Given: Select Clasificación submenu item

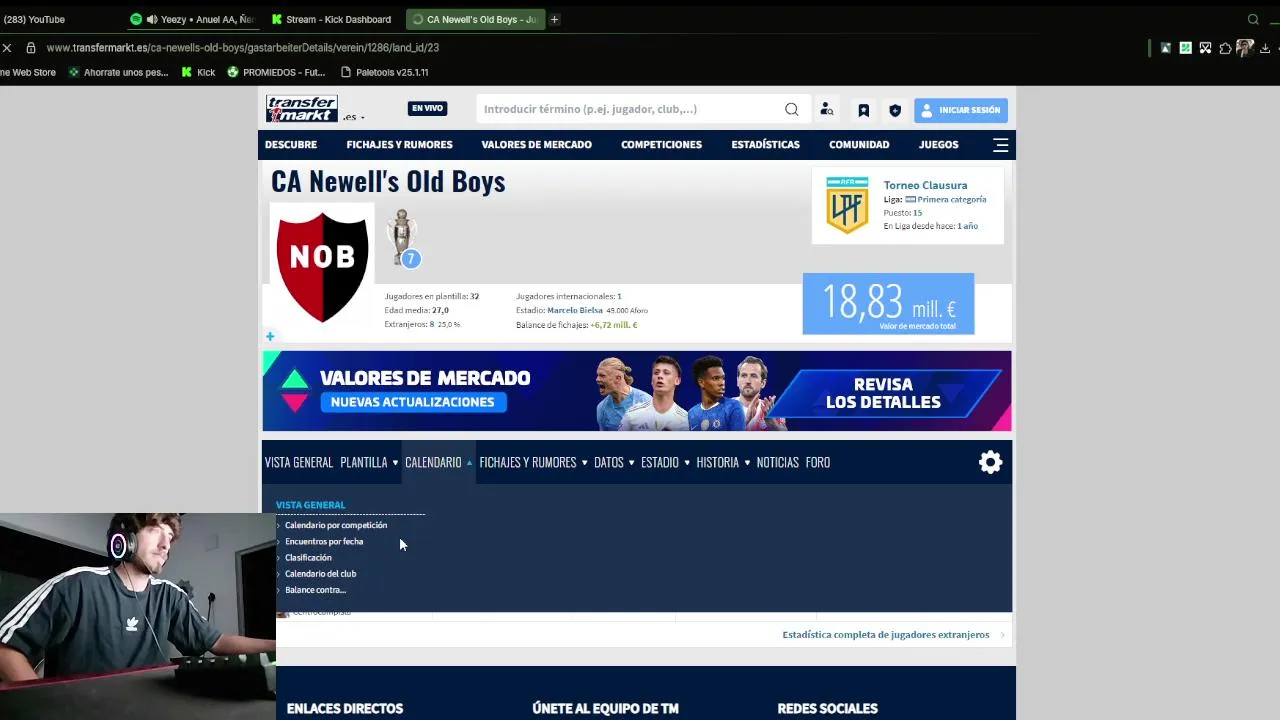Looking at the screenshot, I should tap(308, 557).
